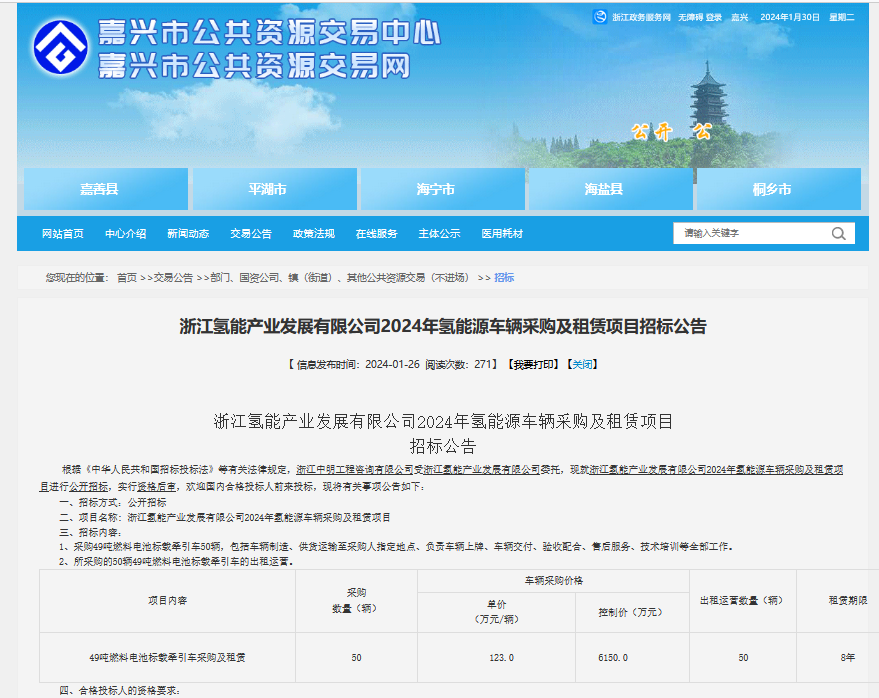
Task: Open the 嘉善县 district tab
Action: point(105,189)
